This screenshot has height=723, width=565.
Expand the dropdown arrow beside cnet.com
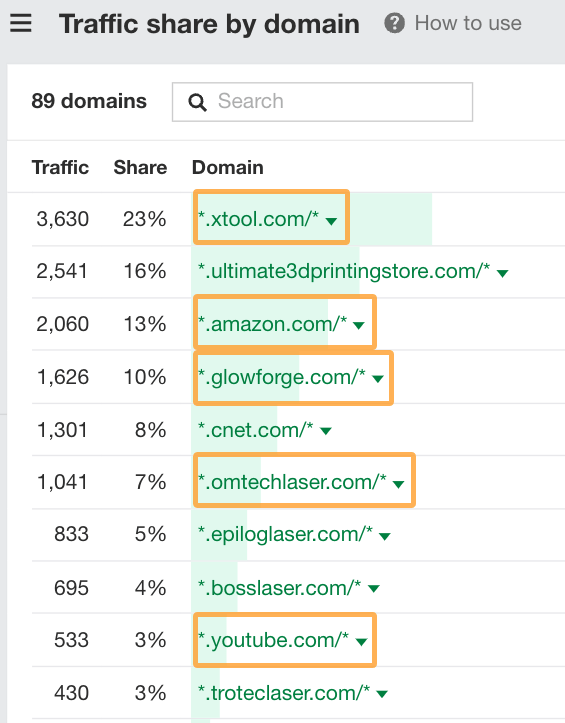click(x=326, y=432)
